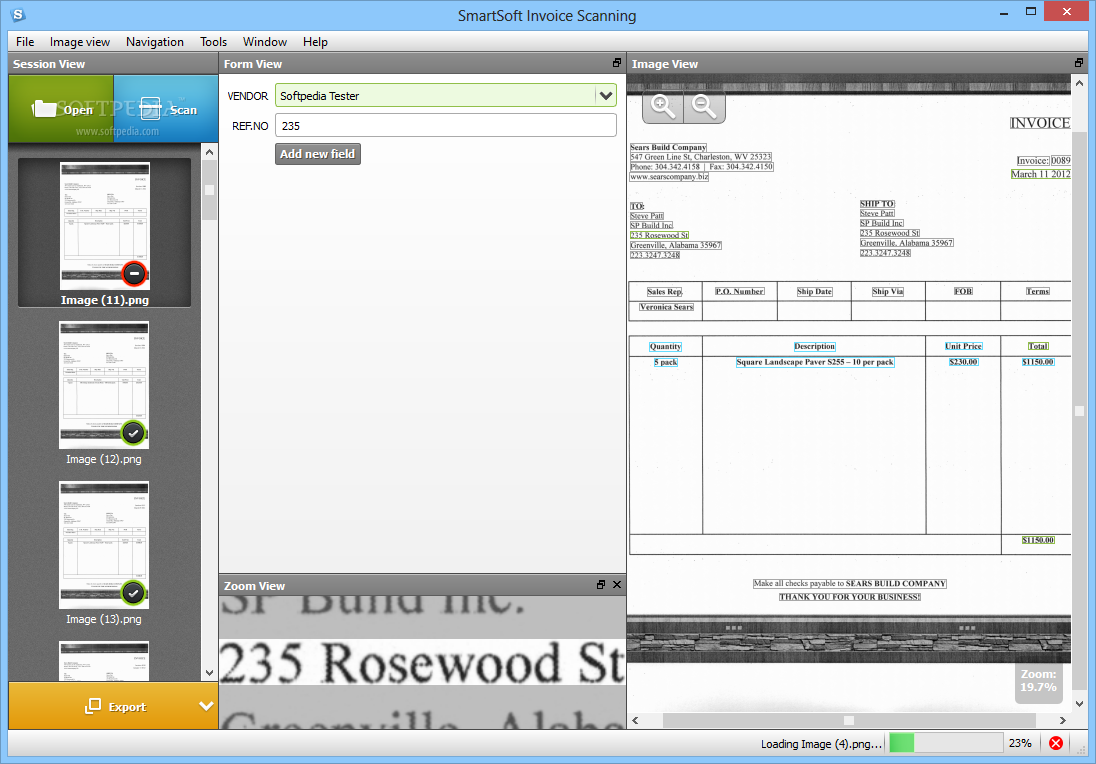Screen dimensions: 1096x764
Task: Select highlighted '235 Rosewood St' under TO
Action: 659,236
